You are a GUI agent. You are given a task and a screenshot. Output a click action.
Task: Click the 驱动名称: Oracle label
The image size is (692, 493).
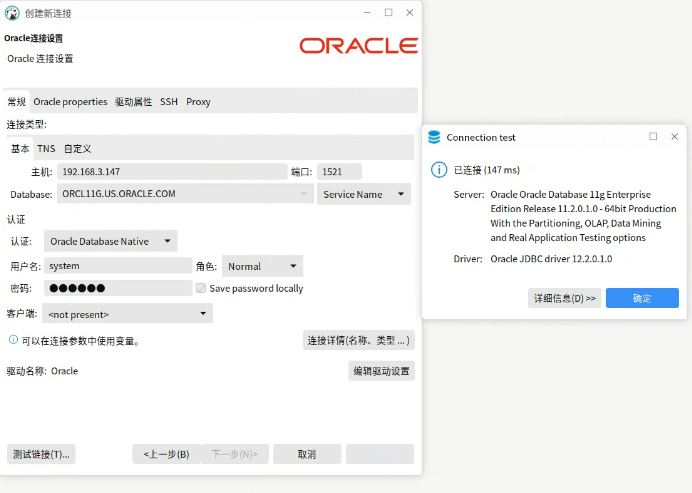[x=42, y=371]
